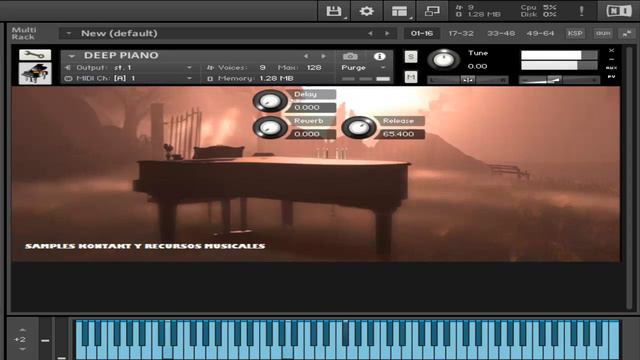Shift keyboard octave down arrow
The image size is (640, 360).
[22, 349]
